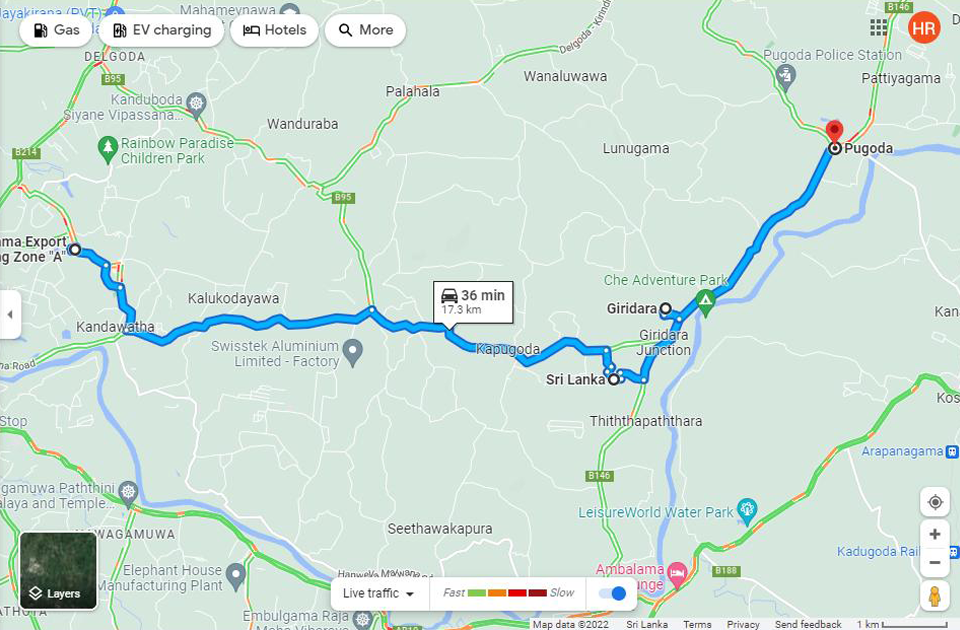Search nearby Hotels chip
Viewport: 960px width, 630px height.
[274, 30]
